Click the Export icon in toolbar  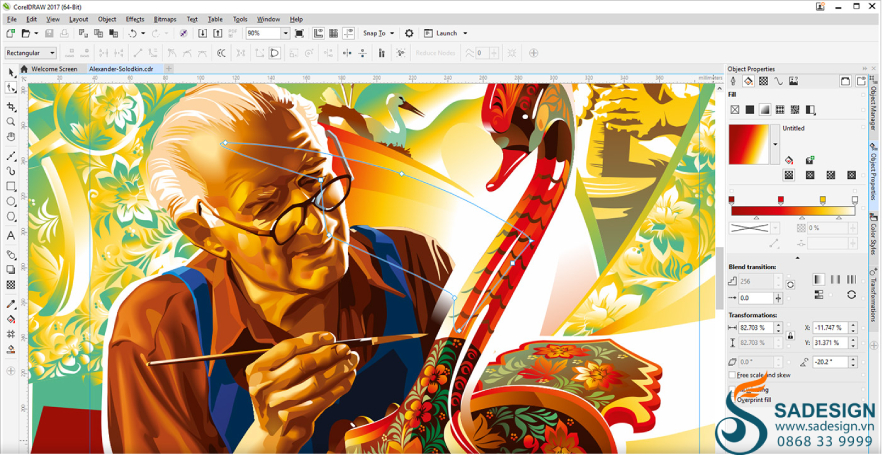click(217, 33)
